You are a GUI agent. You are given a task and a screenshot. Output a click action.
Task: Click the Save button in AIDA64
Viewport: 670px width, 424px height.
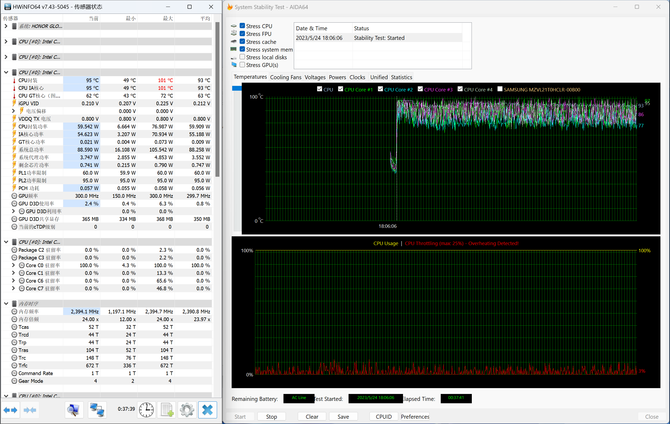coord(343,416)
